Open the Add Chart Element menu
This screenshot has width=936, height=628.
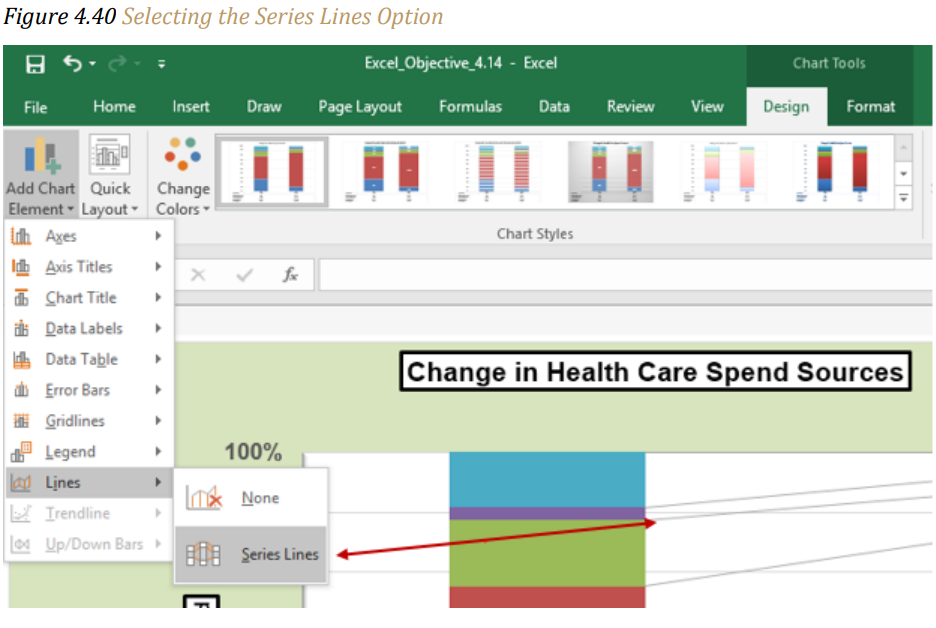click(x=41, y=175)
